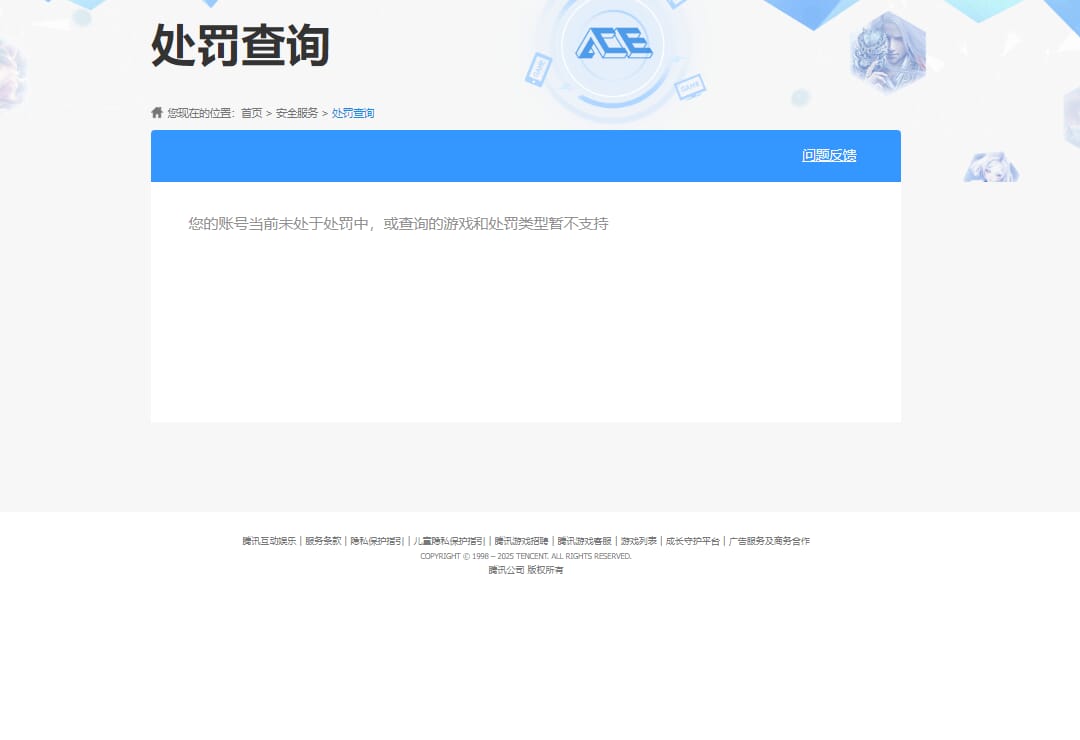Go to 首页 in the breadcrumb
Image resolution: width=1080 pixels, height=740 pixels.
[251, 113]
